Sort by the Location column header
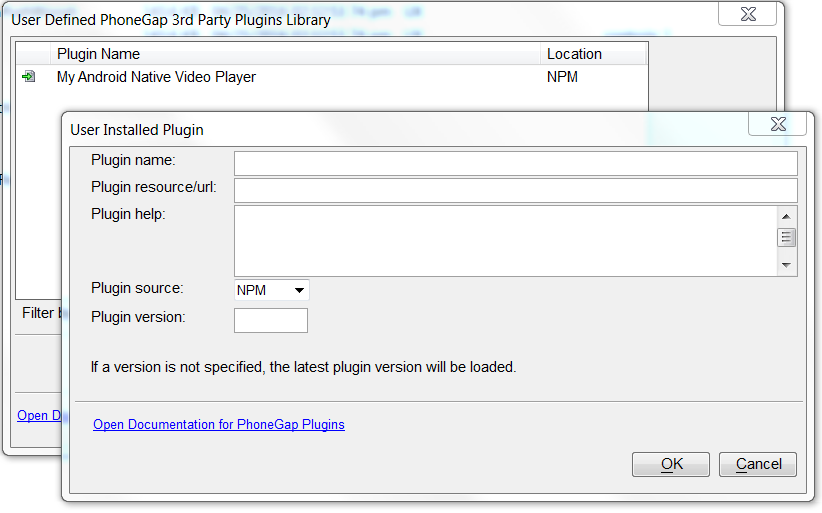Image resolution: width=822 pixels, height=513 pixels. pyautogui.click(x=593, y=54)
